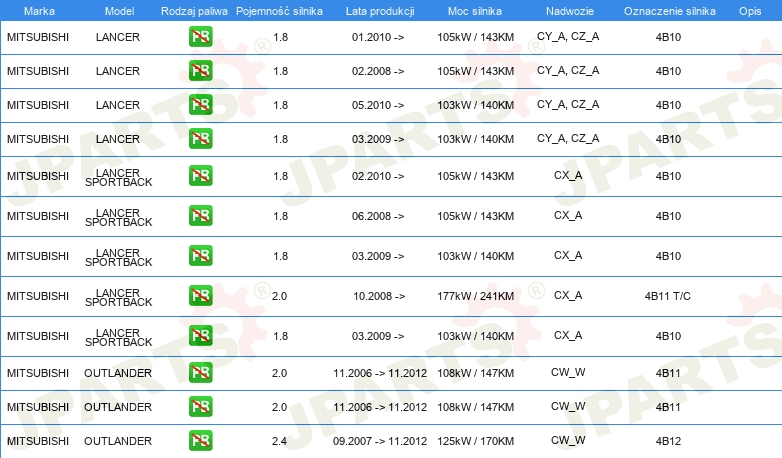The height and width of the screenshot is (458, 782).
Task: Click the Nadwozie column header
Action: pos(570,11)
